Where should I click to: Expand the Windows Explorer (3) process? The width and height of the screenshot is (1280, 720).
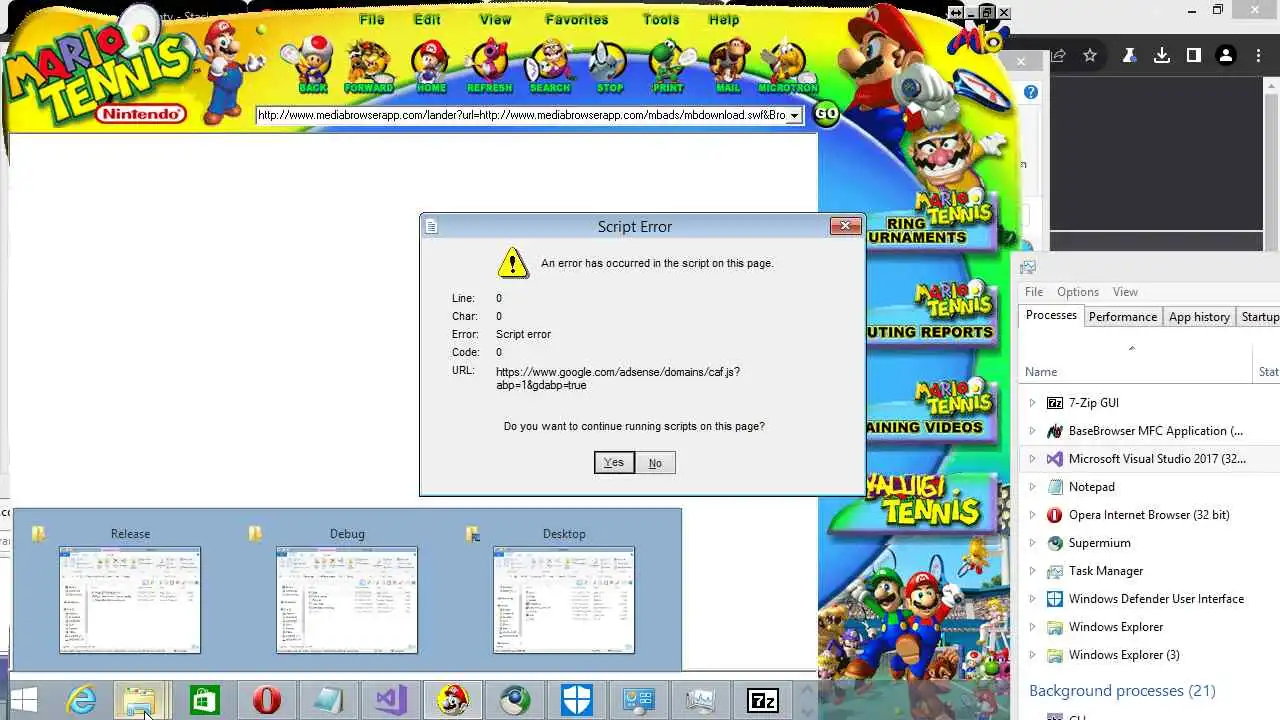click(1032, 655)
